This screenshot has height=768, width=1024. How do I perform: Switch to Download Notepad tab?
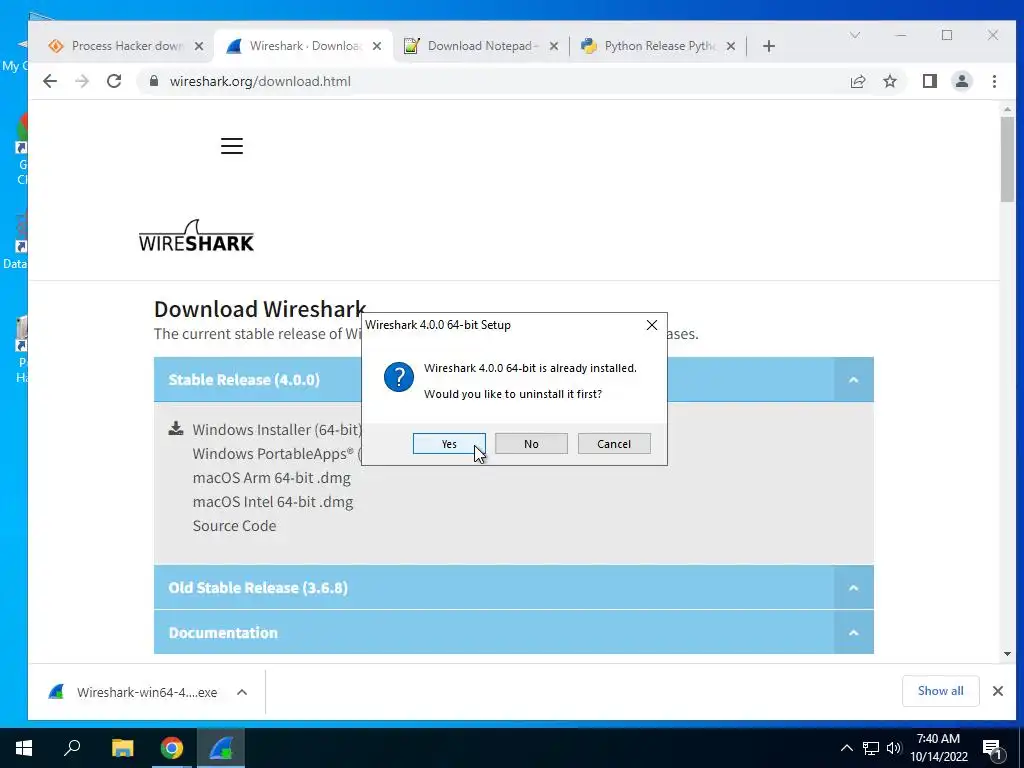pyautogui.click(x=482, y=46)
